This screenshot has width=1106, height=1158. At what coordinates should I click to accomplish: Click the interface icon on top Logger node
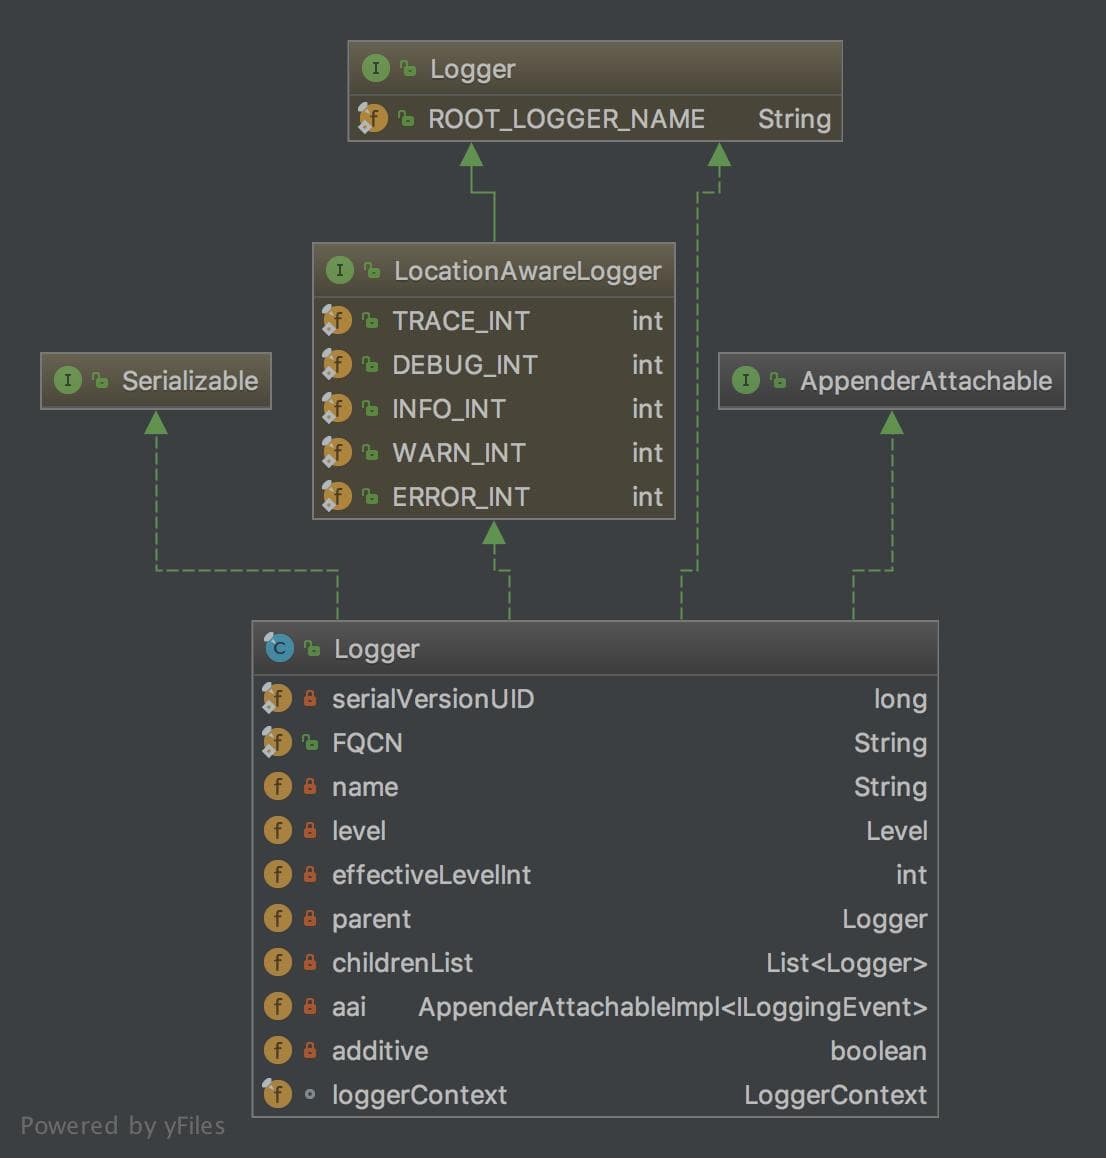click(x=375, y=68)
